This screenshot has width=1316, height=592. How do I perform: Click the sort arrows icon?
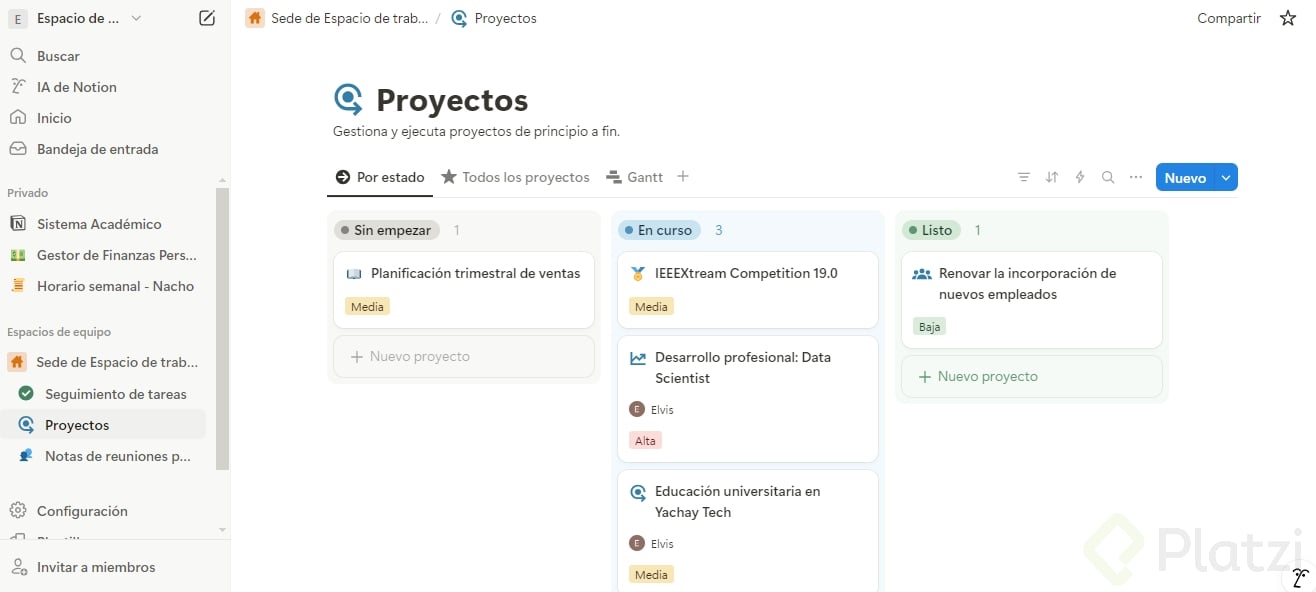pyautogui.click(x=1052, y=177)
